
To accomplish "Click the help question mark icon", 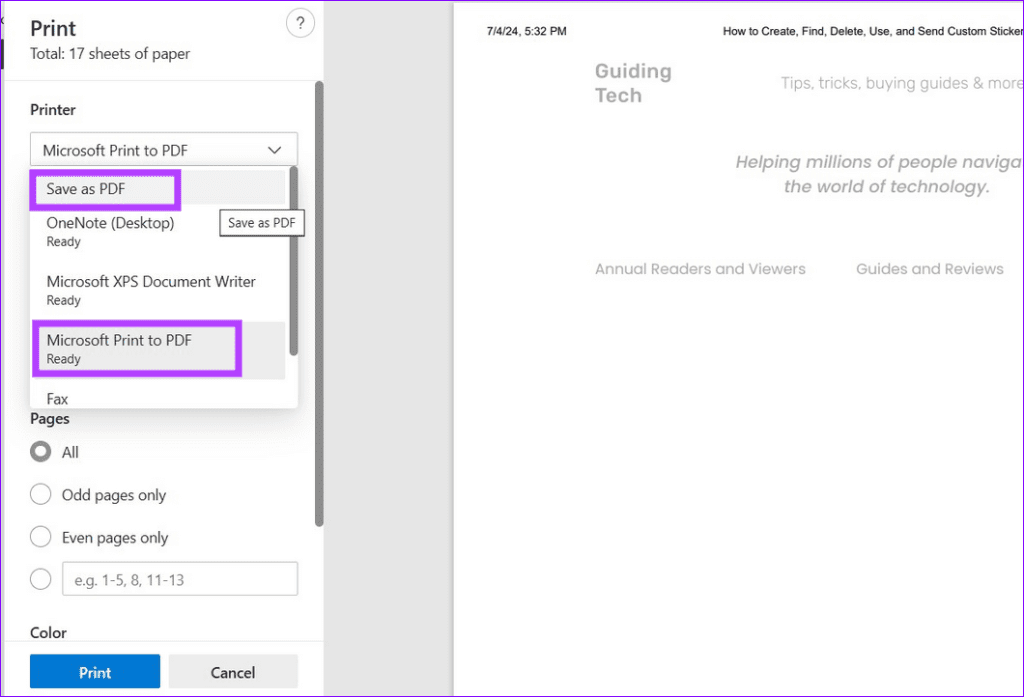I will pyautogui.click(x=300, y=25).
